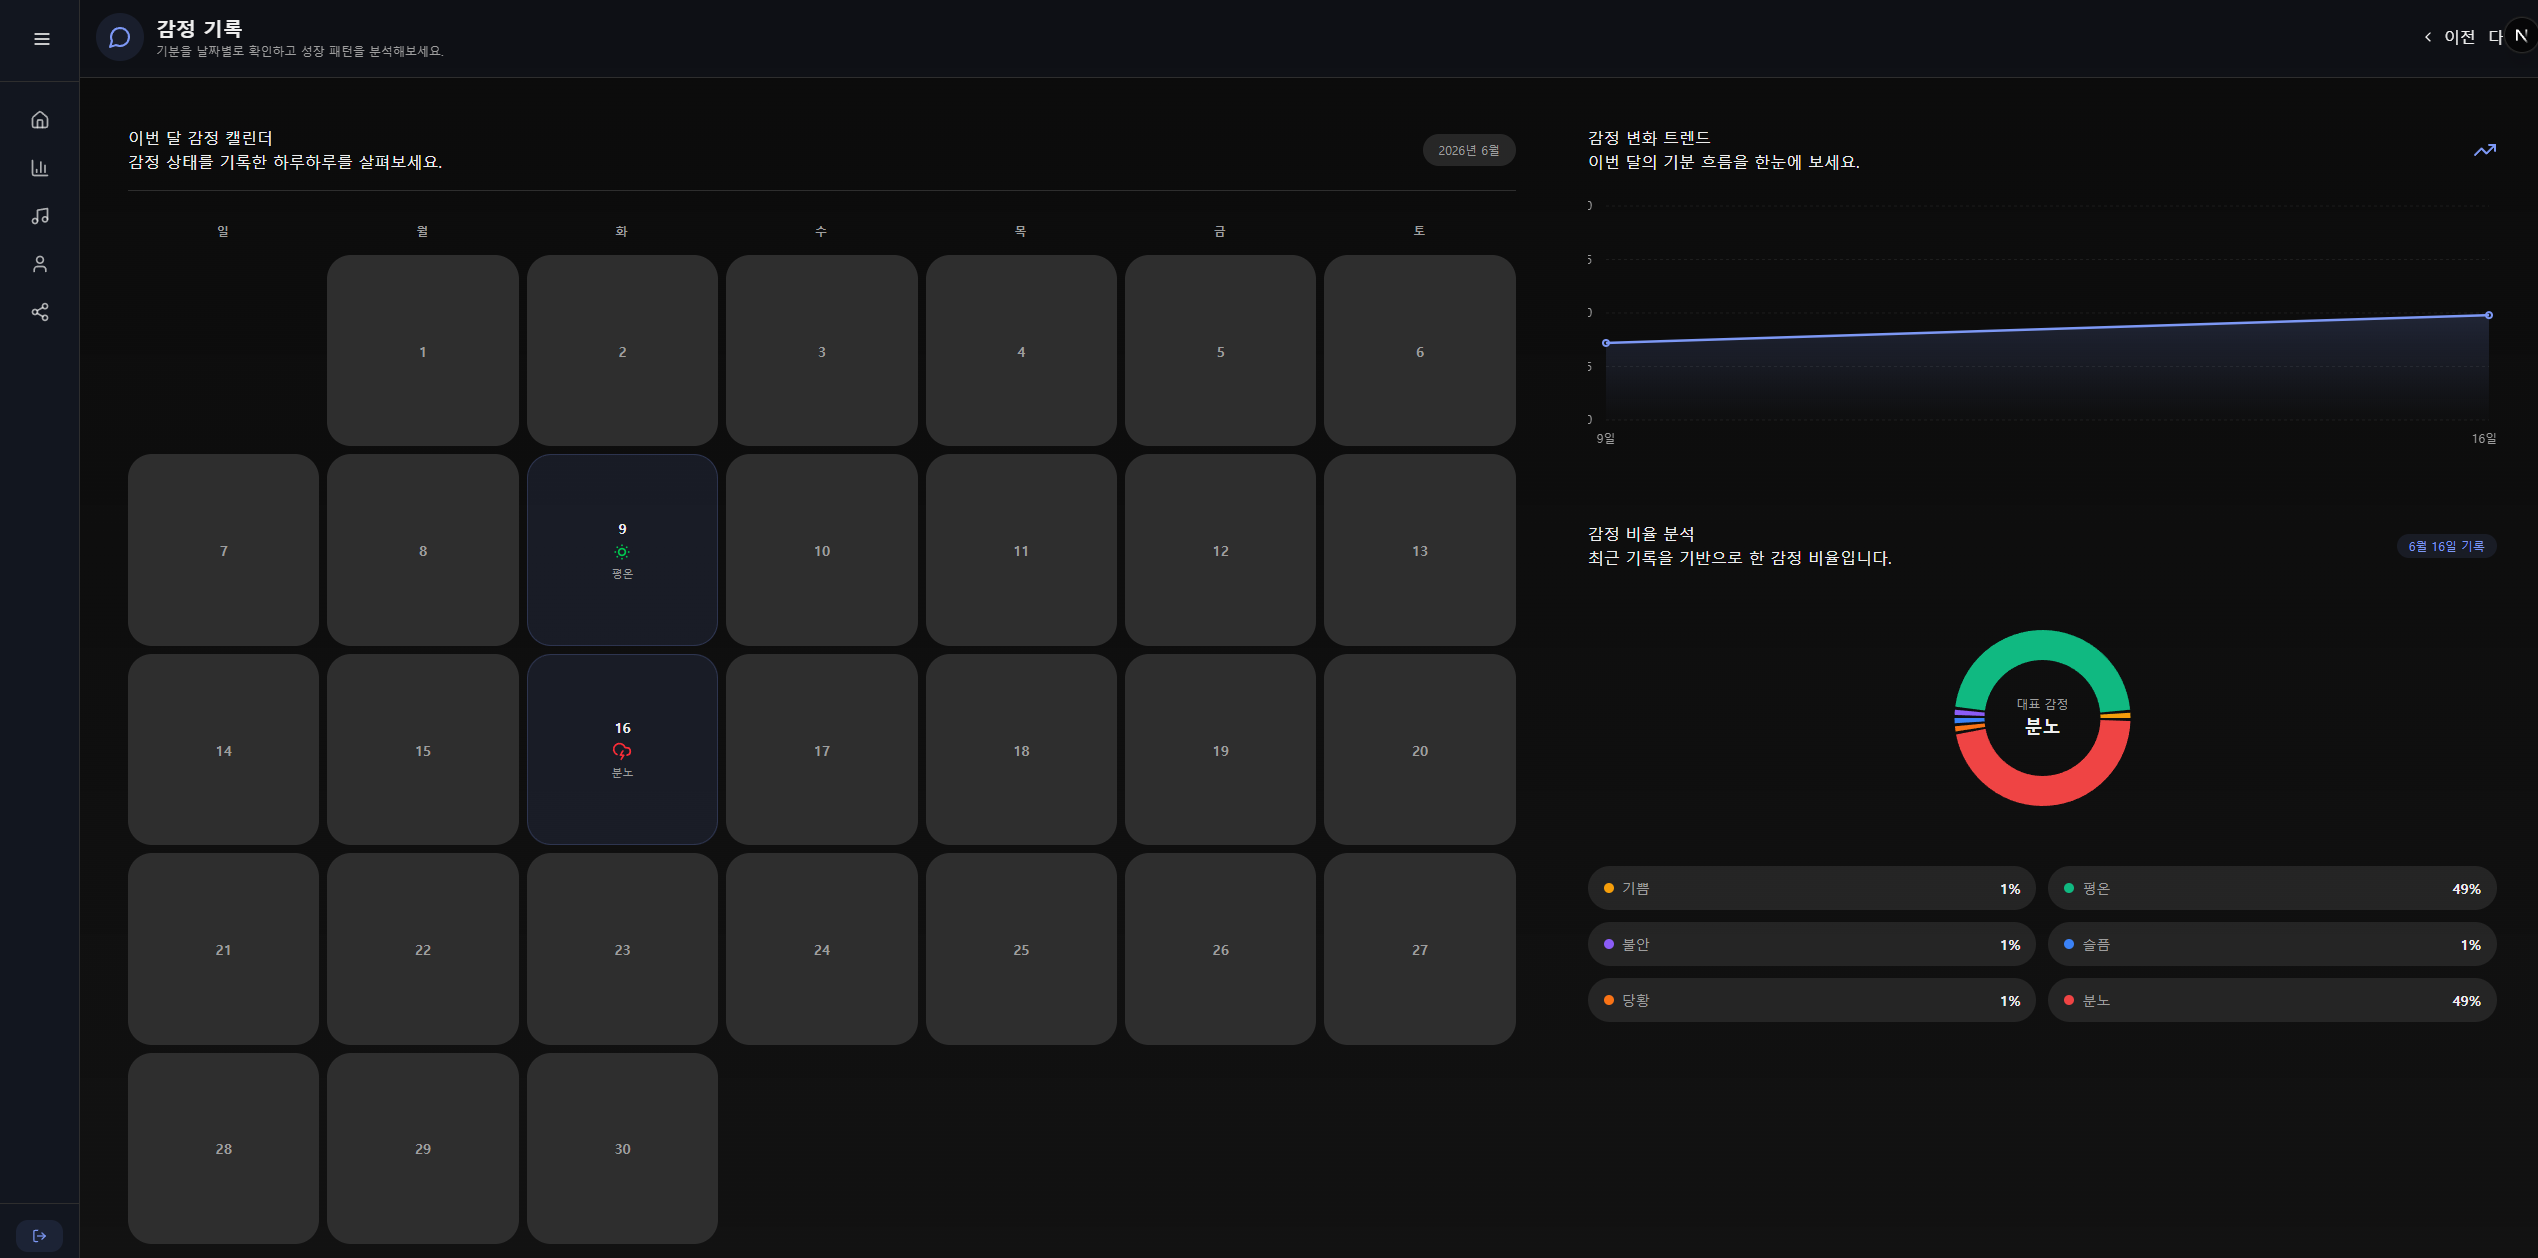Screen dimensions: 2538x1258
Task: Select the 평온 49% legend pill
Action: (2272, 888)
